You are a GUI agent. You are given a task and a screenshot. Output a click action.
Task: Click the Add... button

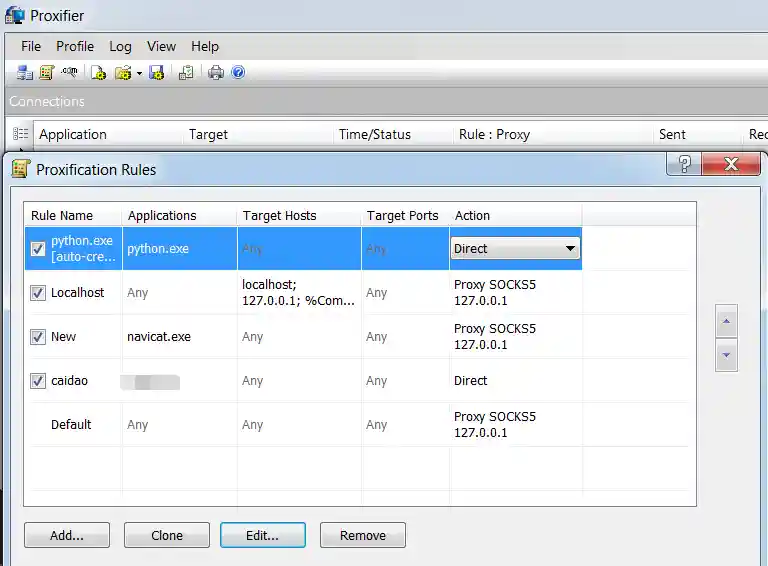point(67,535)
